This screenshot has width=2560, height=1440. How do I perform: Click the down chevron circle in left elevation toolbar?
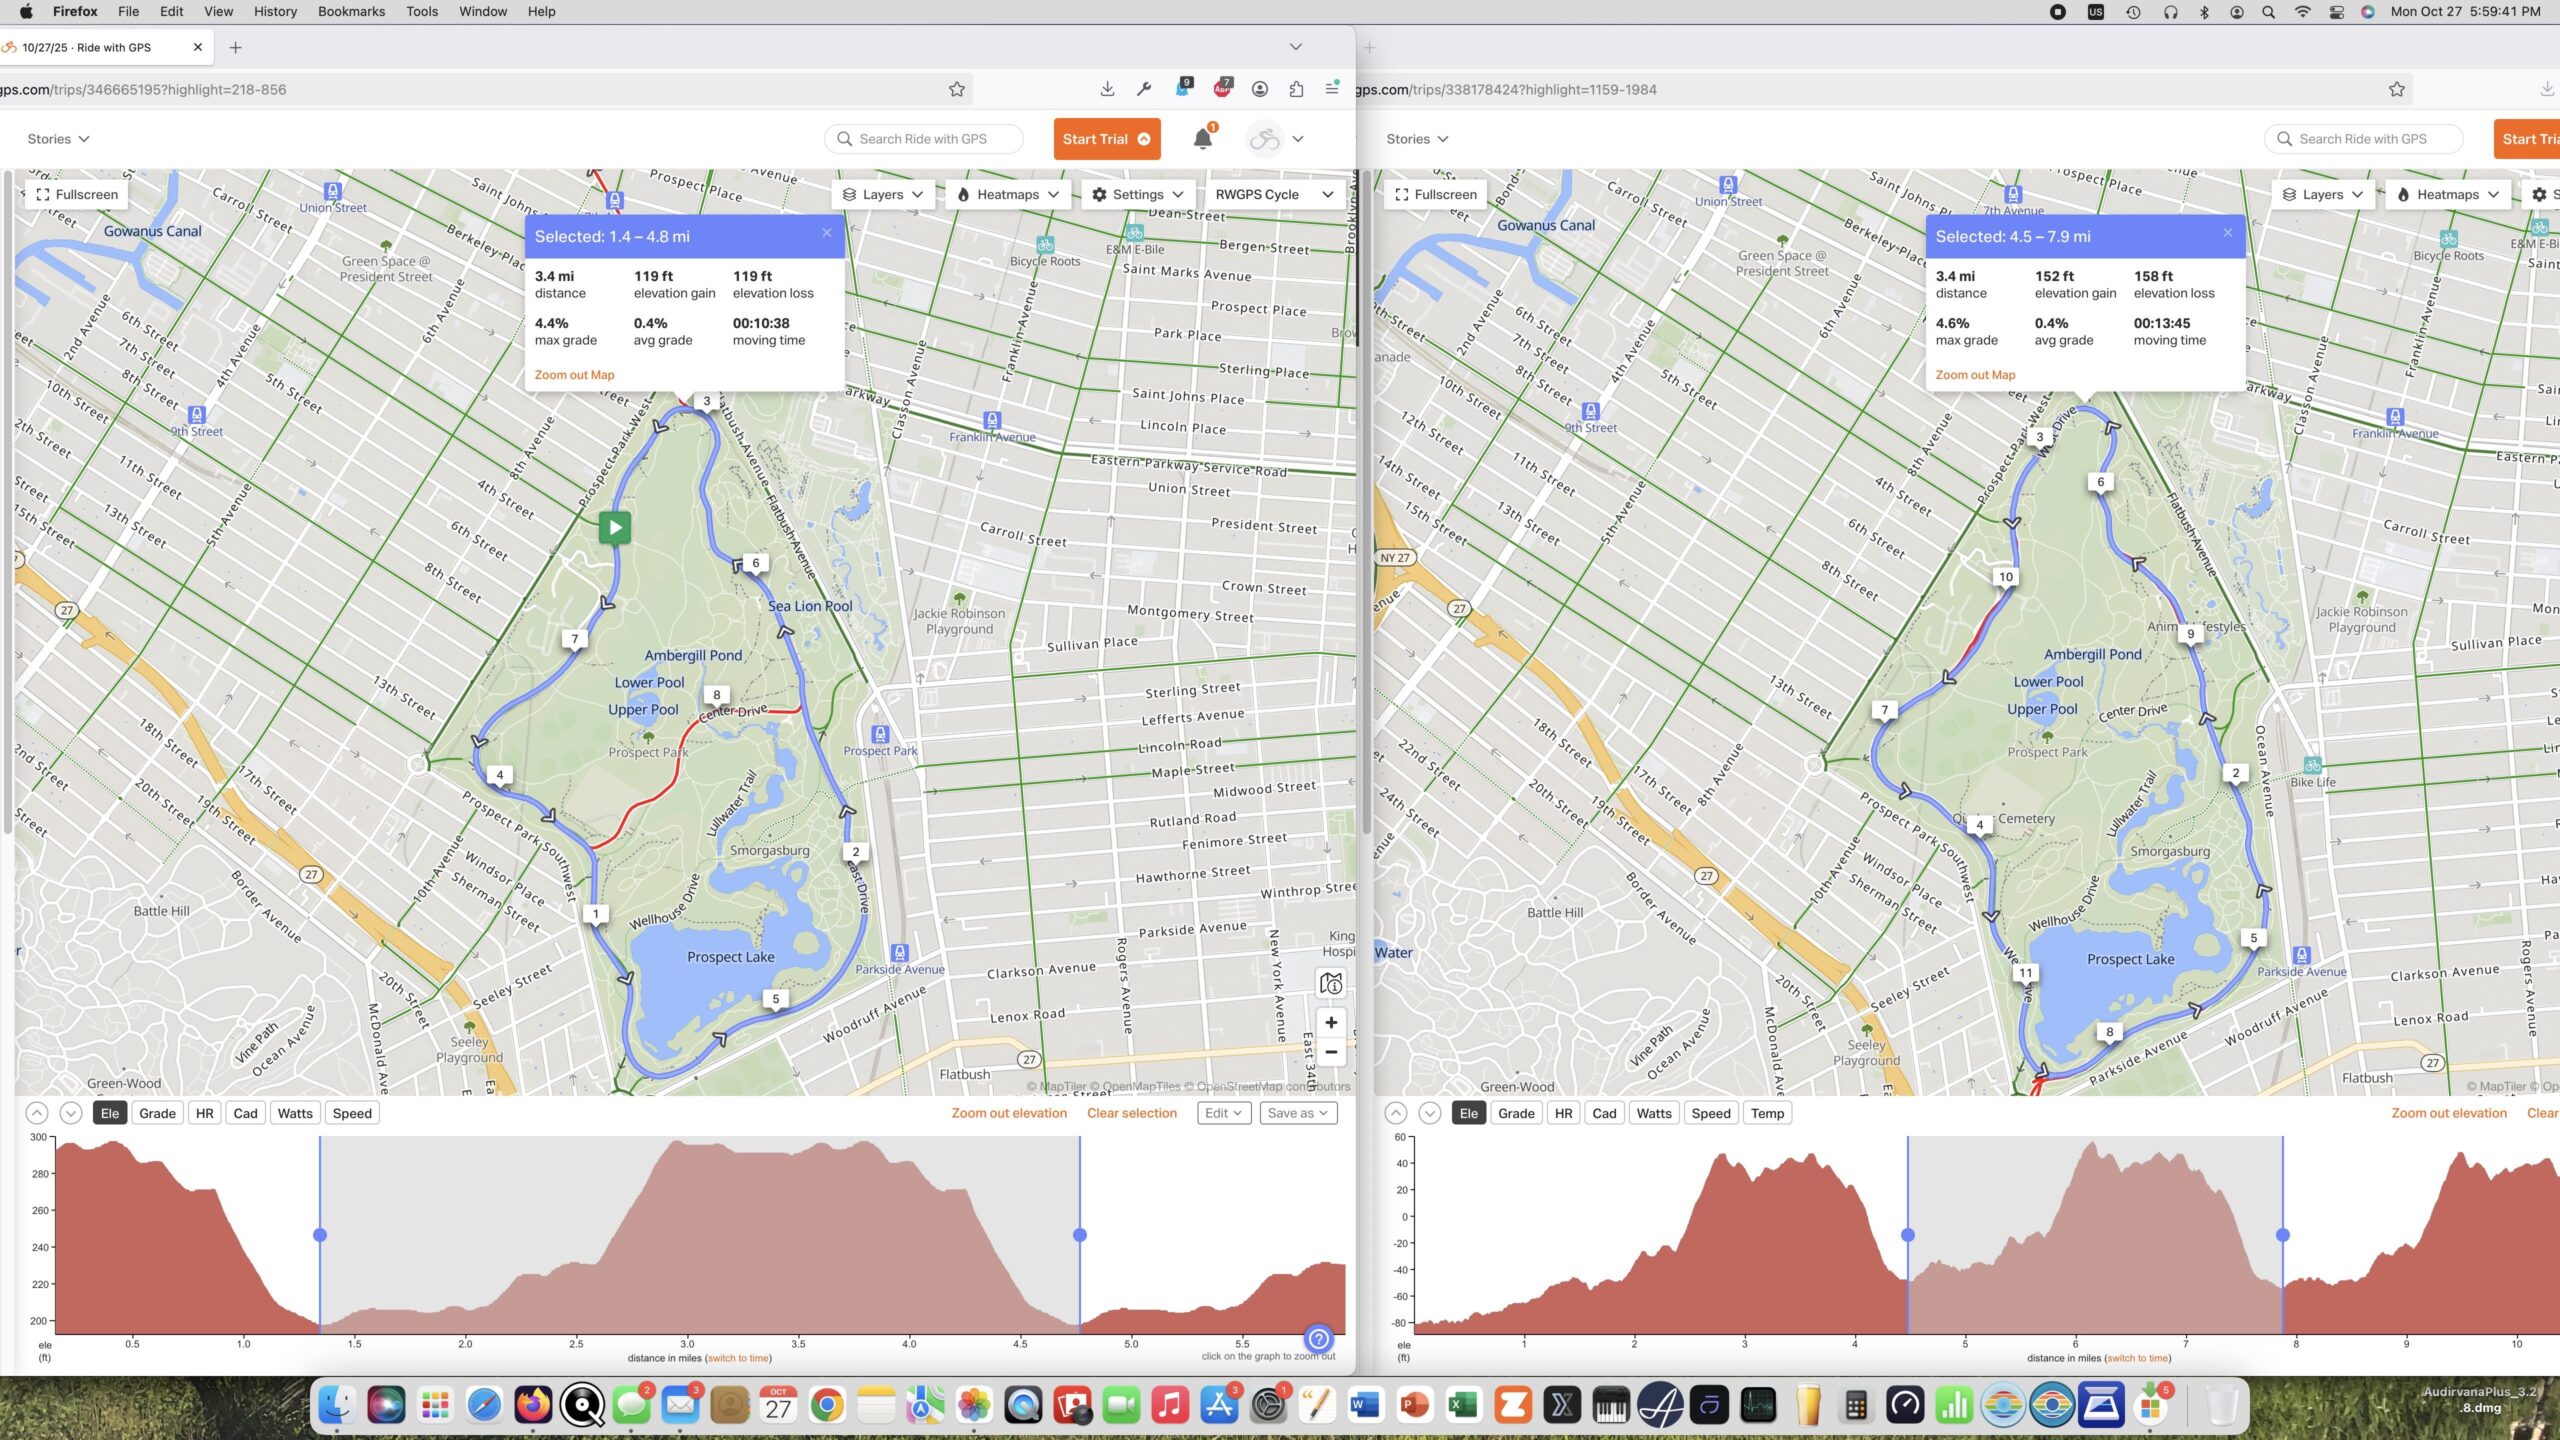[x=70, y=1113]
